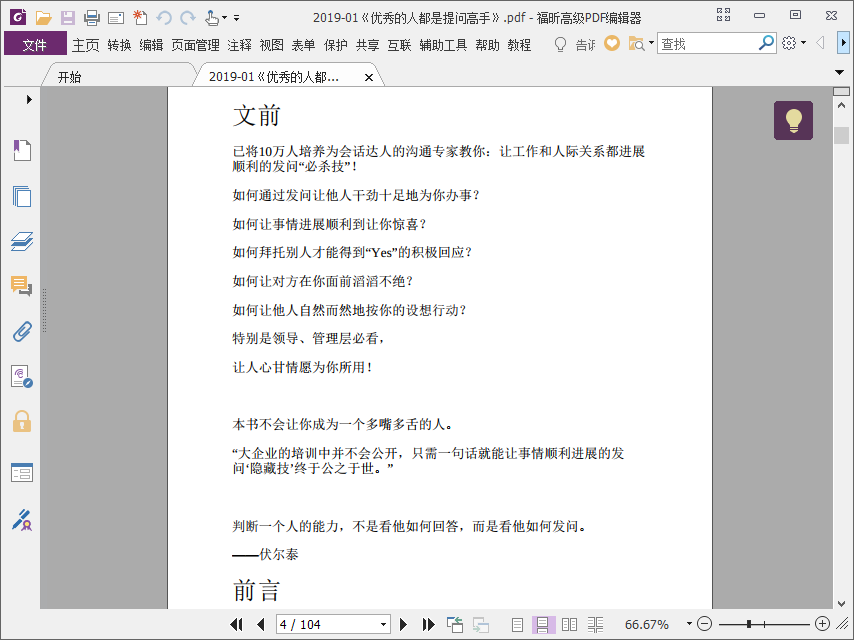
Task: Click the vertical scrollbar thumb
Action: [x=841, y=135]
